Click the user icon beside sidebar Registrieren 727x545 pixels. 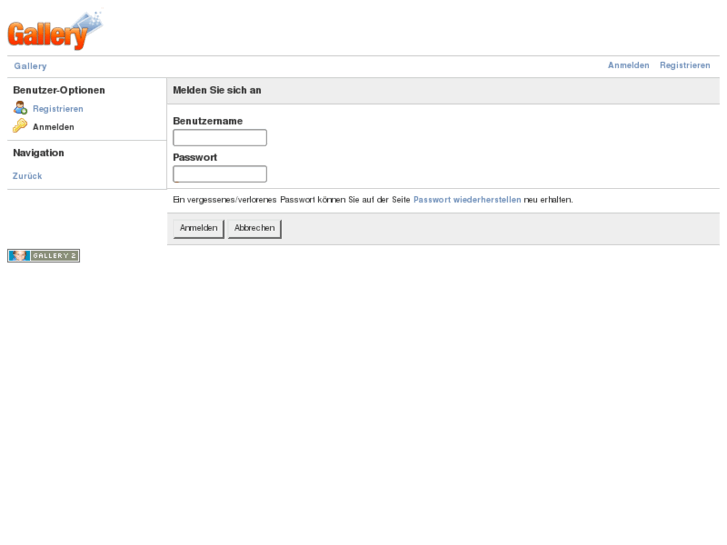coord(20,108)
